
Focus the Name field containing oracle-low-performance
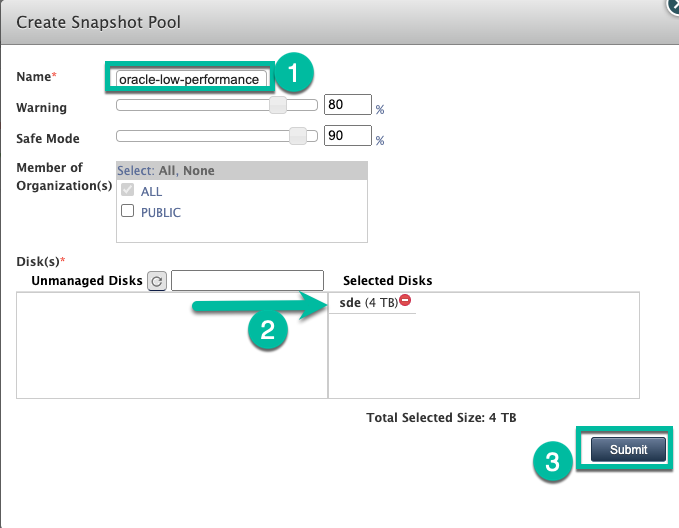pos(188,78)
